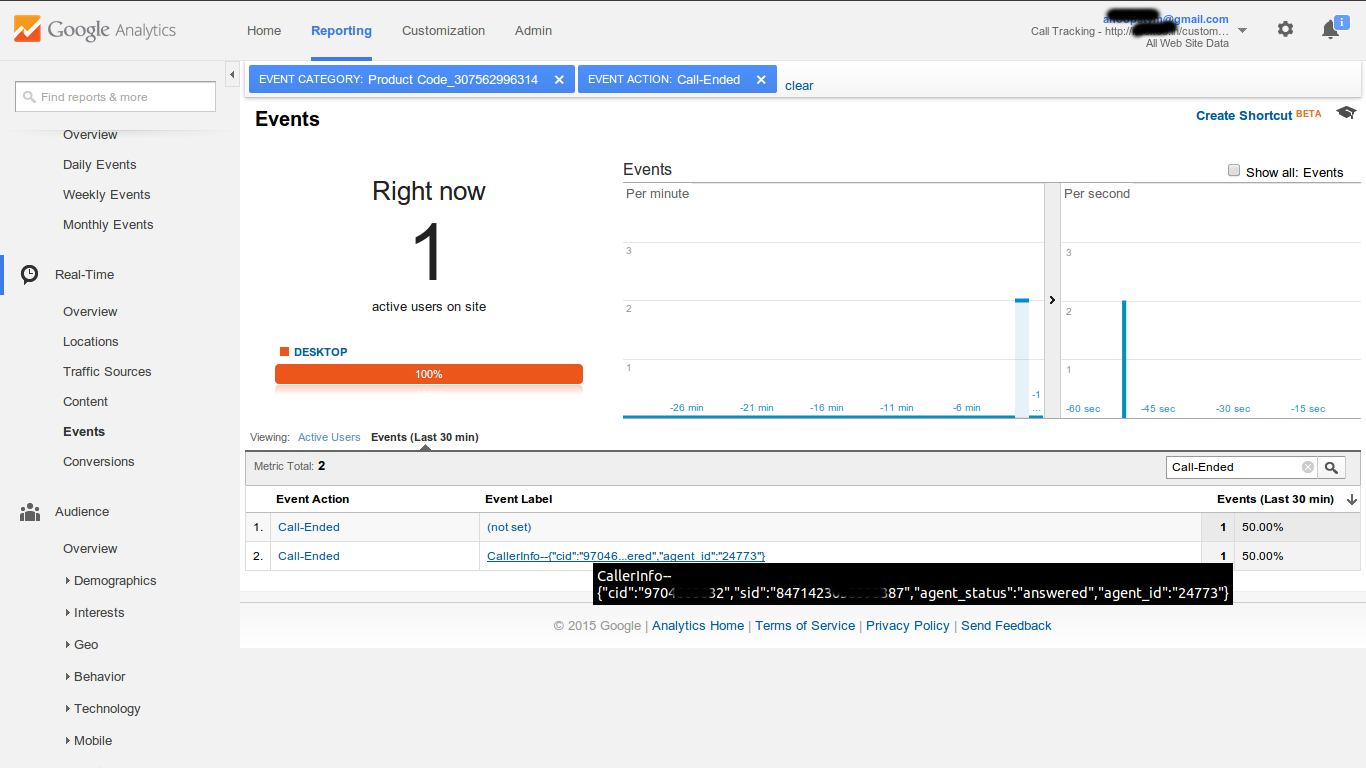Viewport: 1366px width, 768px height.
Task: Open the Customization tab
Action: [x=443, y=31]
